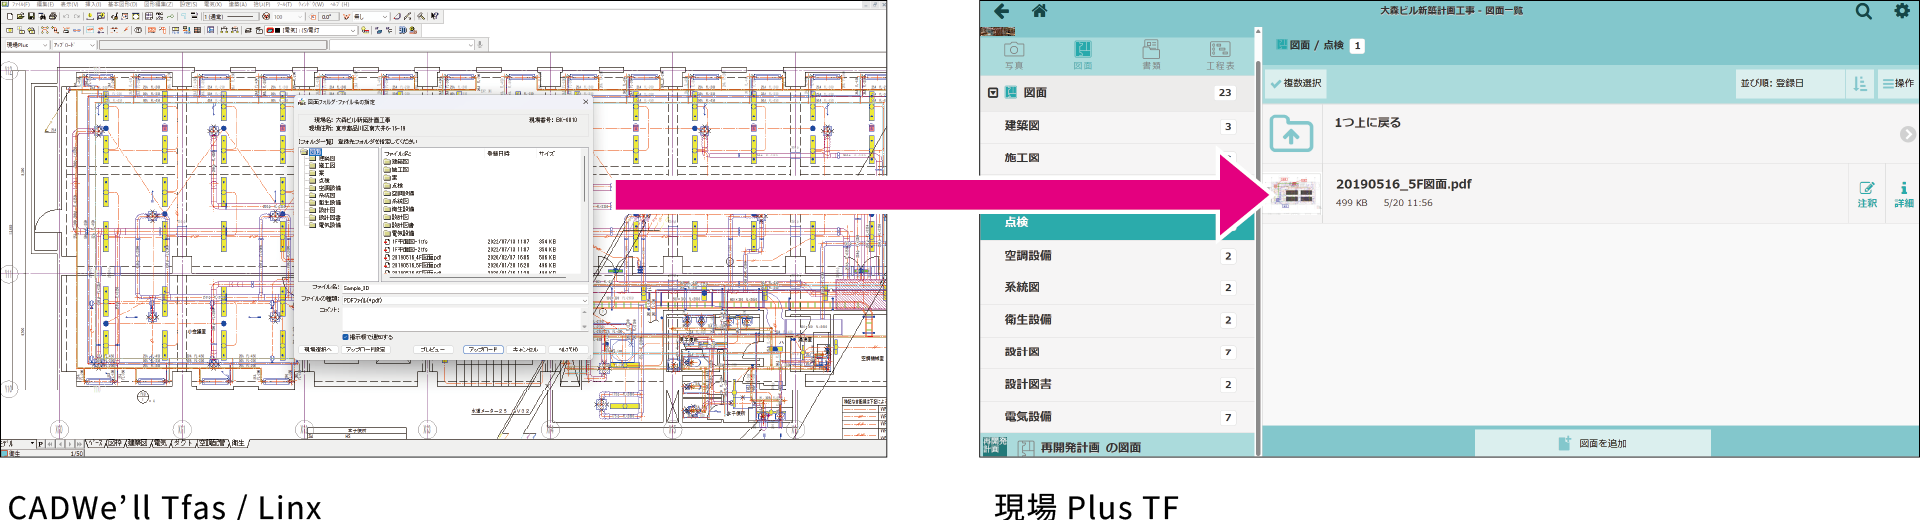Select the 衛生設備 folder in sidebar

pyautogui.click(x=1117, y=320)
